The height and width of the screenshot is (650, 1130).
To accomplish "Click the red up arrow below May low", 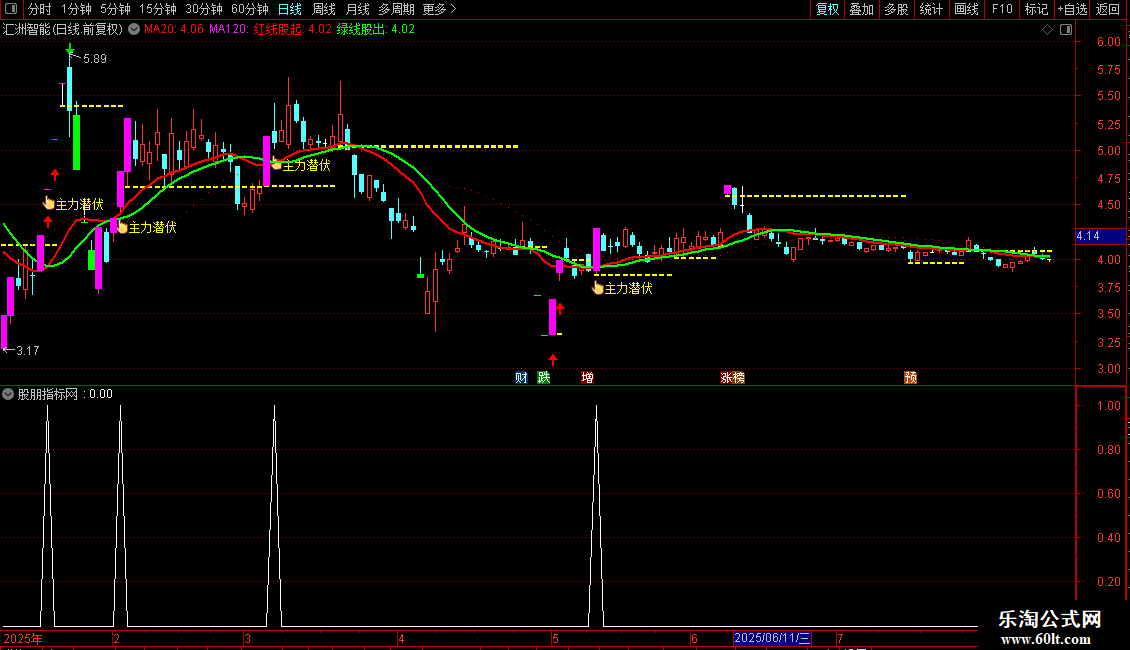I will pos(553,359).
